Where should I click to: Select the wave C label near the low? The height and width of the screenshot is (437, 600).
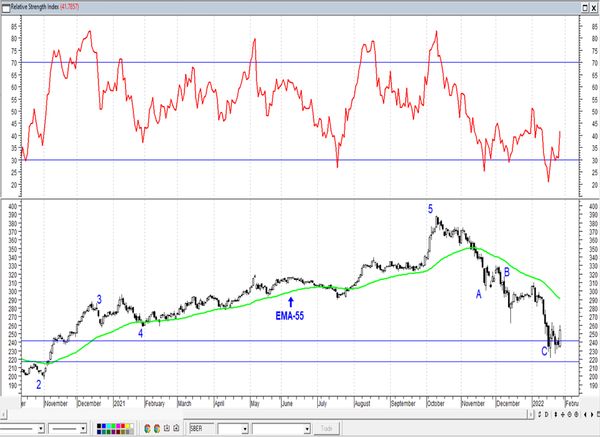[544, 351]
